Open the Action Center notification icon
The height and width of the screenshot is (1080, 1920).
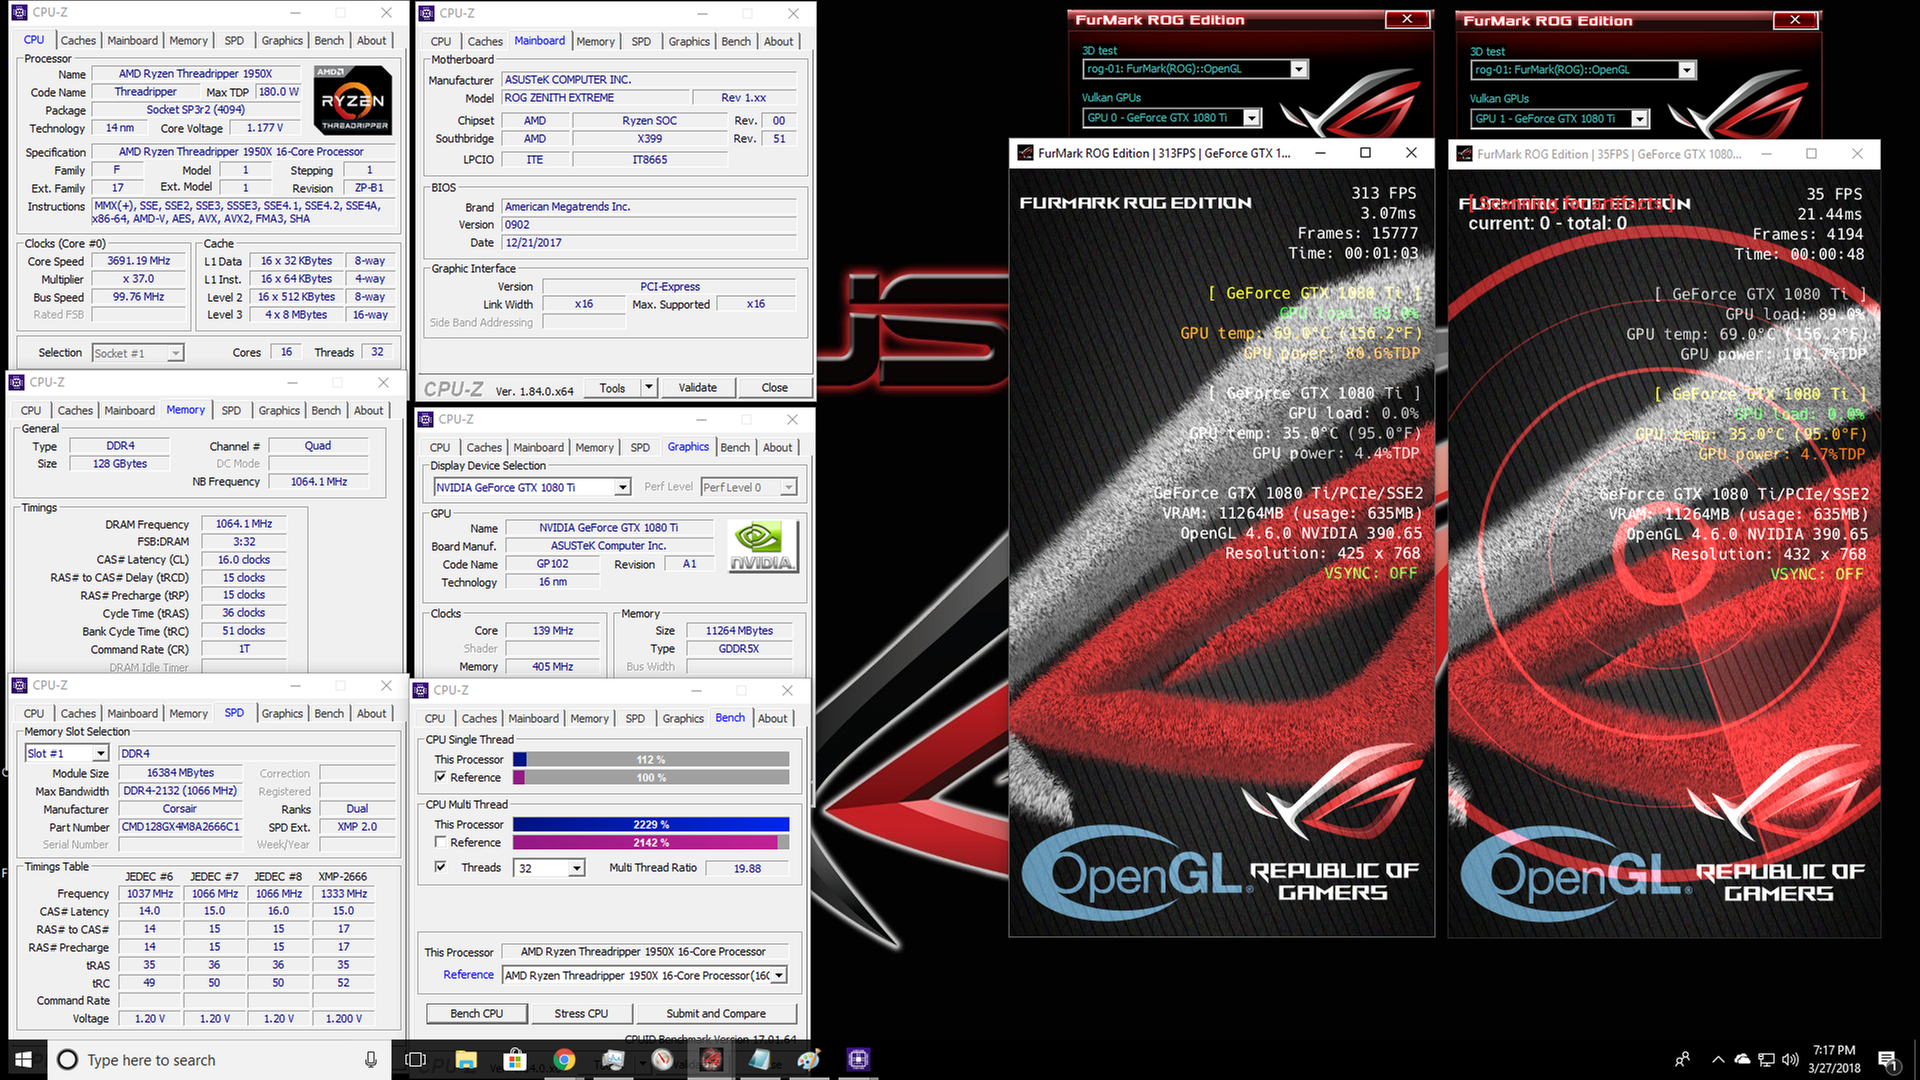click(1888, 1060)
